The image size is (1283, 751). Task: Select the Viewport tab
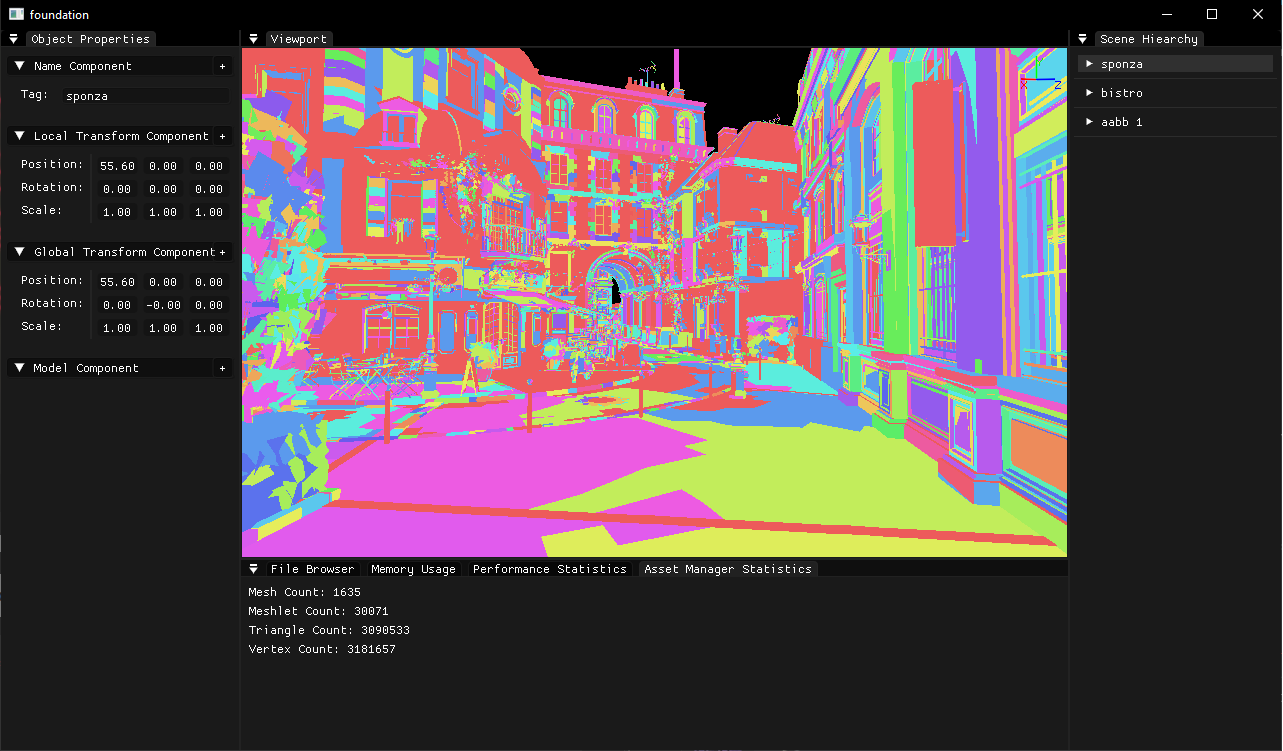[299, 39]
